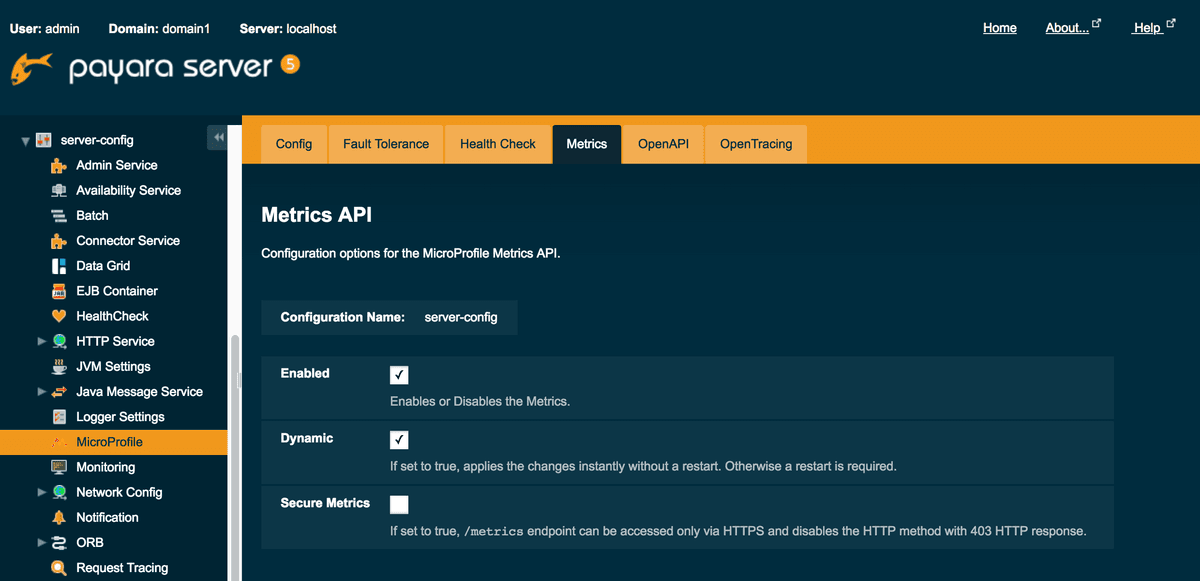Click the MicroProfile icon
The width and height of the screenshot is (1200, 581).
click(x=59, y=442)
